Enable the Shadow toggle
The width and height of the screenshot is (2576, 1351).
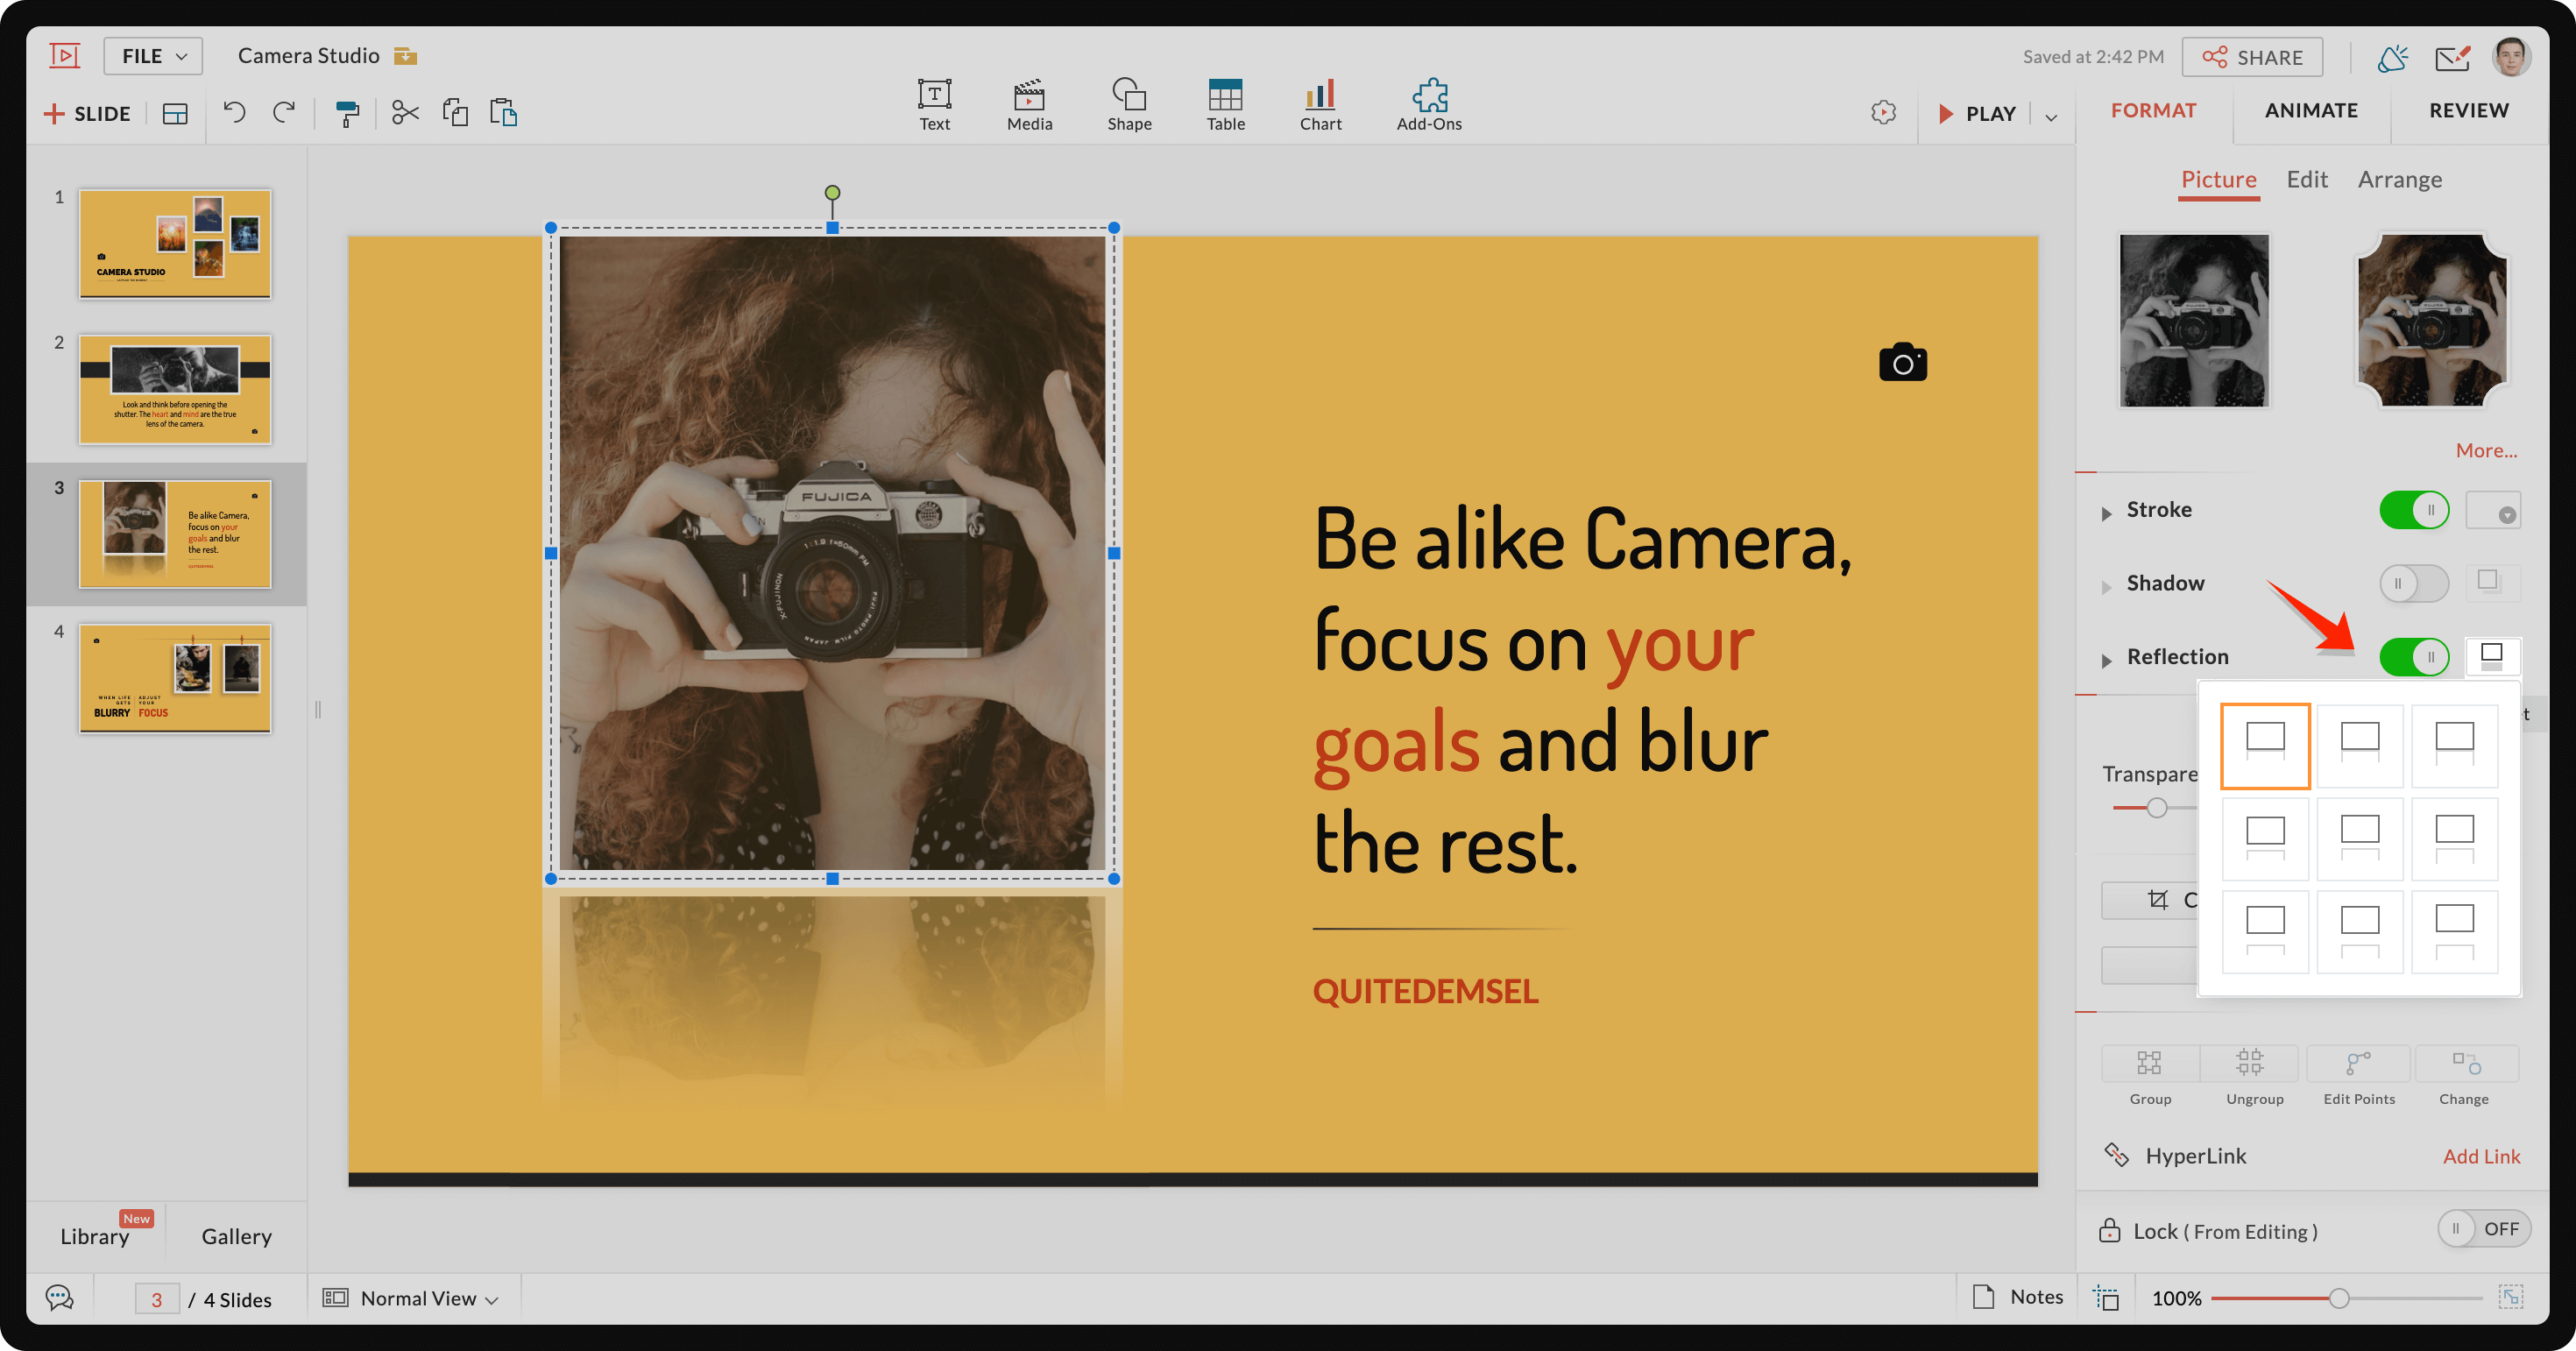pos(2413,583)
